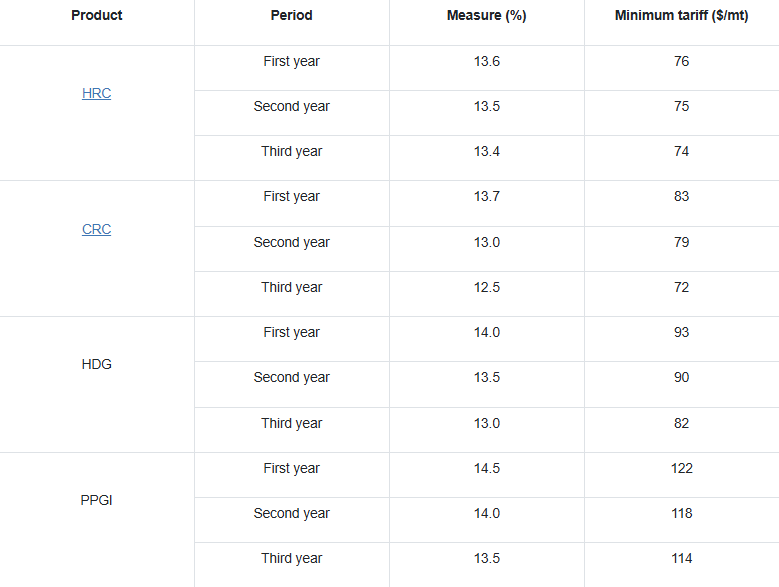Click HRC first year measure 13.6
The width and height of the screenshot is (779, 587).
pyautogui.click(x=487, y=61)
